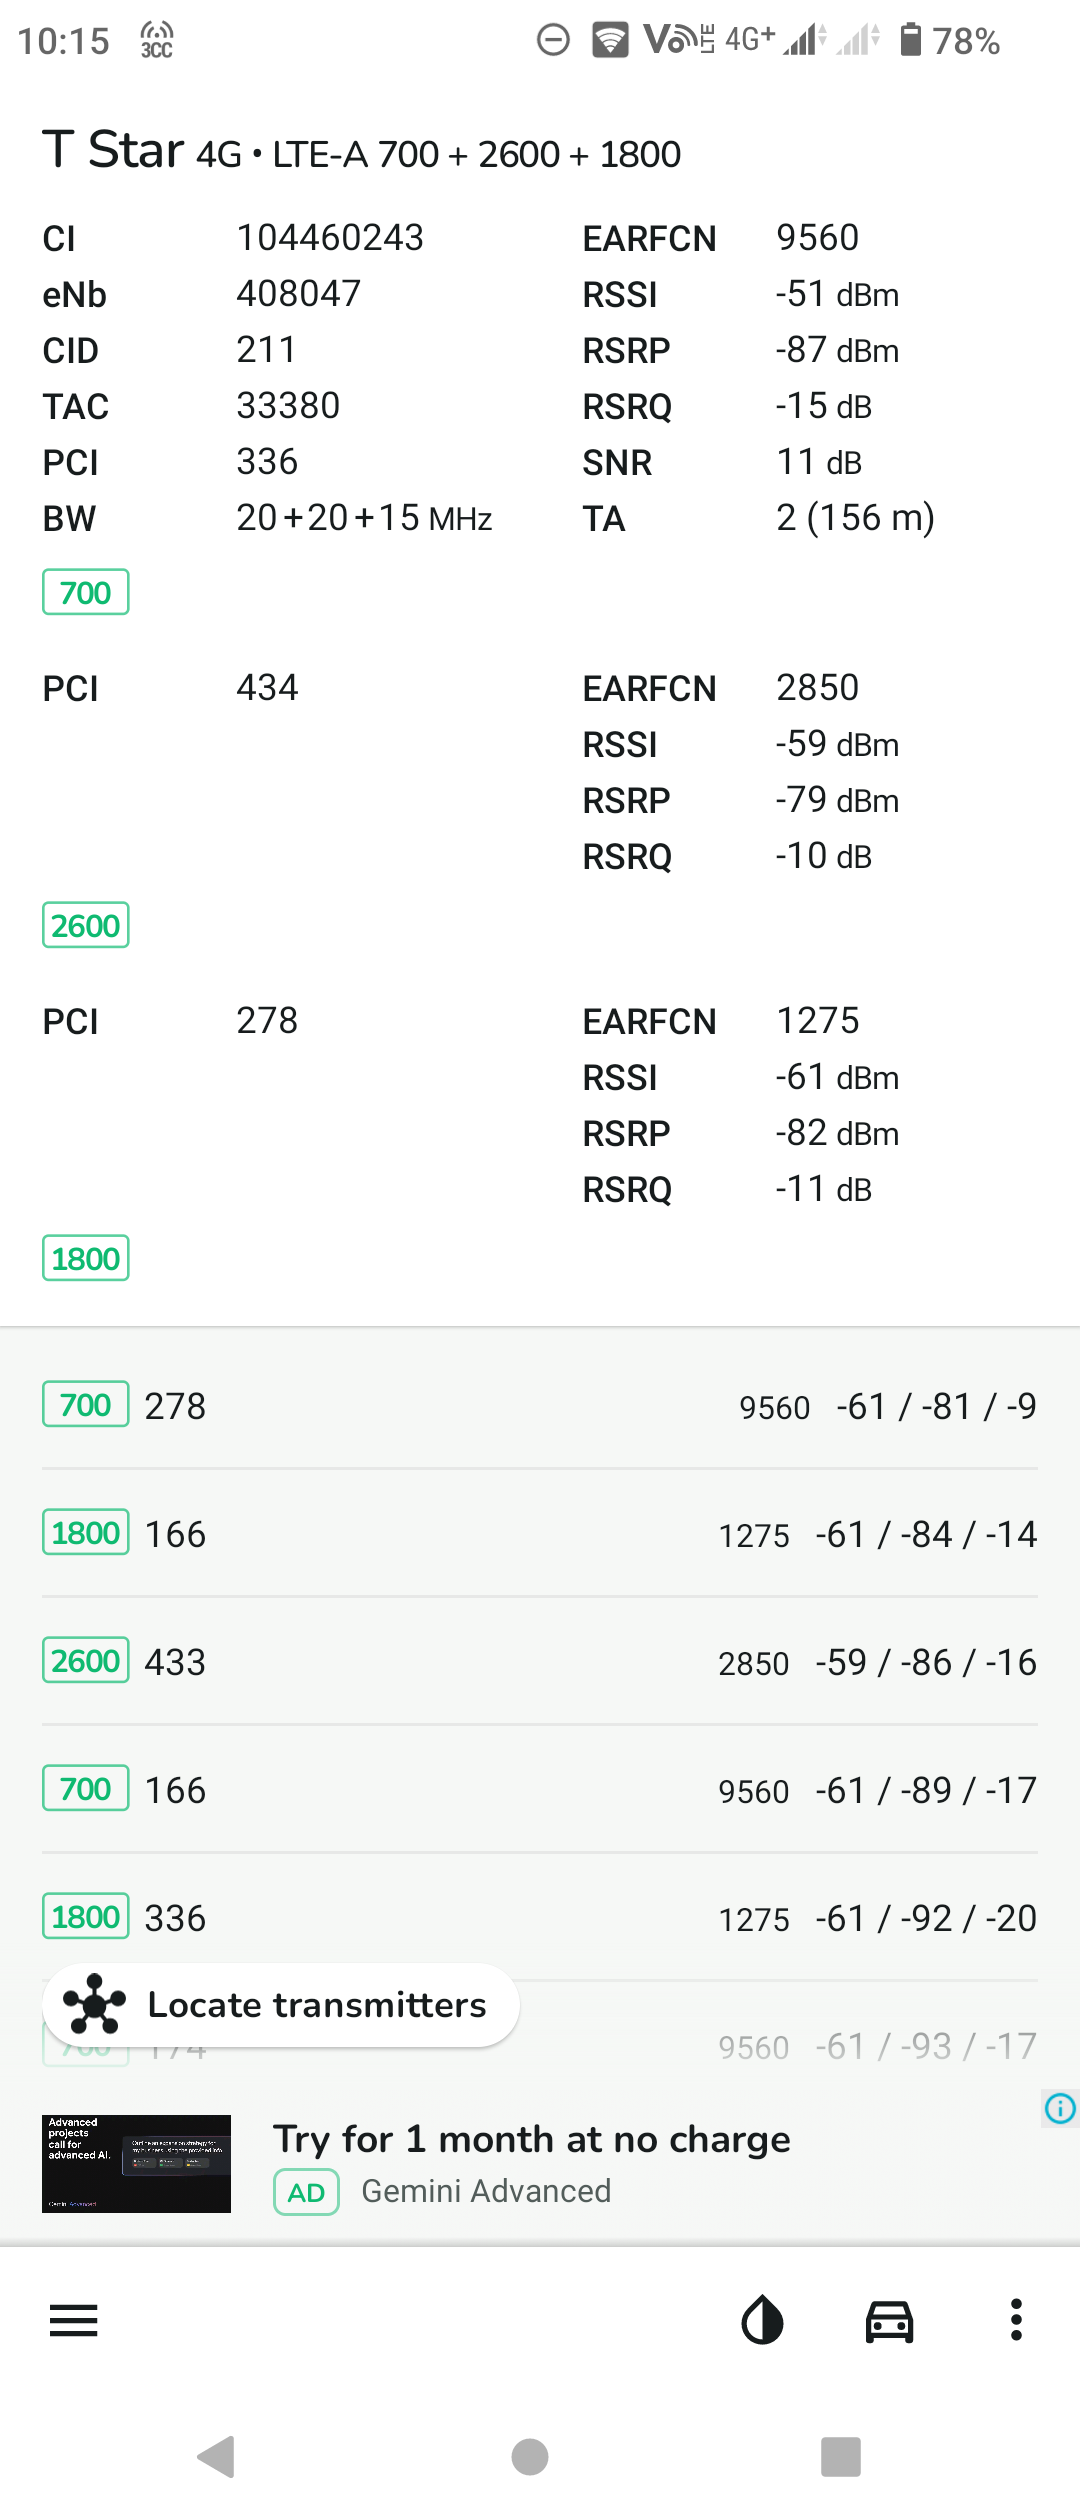Select the 1800 band badge under PCI 278
The width and height of the screenshot is (1080, 2520).
pos(86,1258)
